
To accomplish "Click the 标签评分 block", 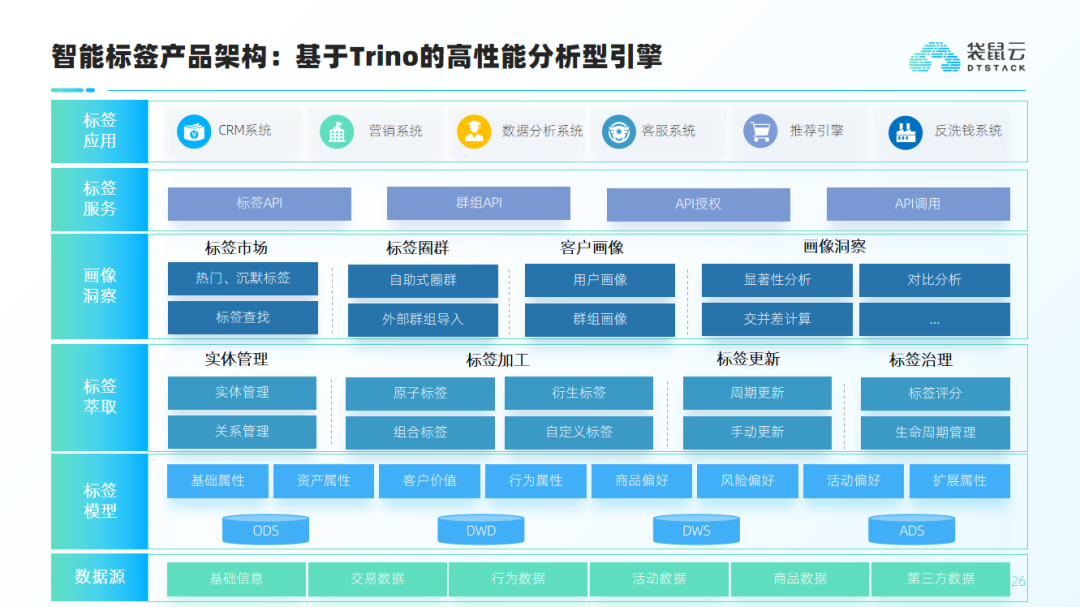I will [x=935, y=393].
